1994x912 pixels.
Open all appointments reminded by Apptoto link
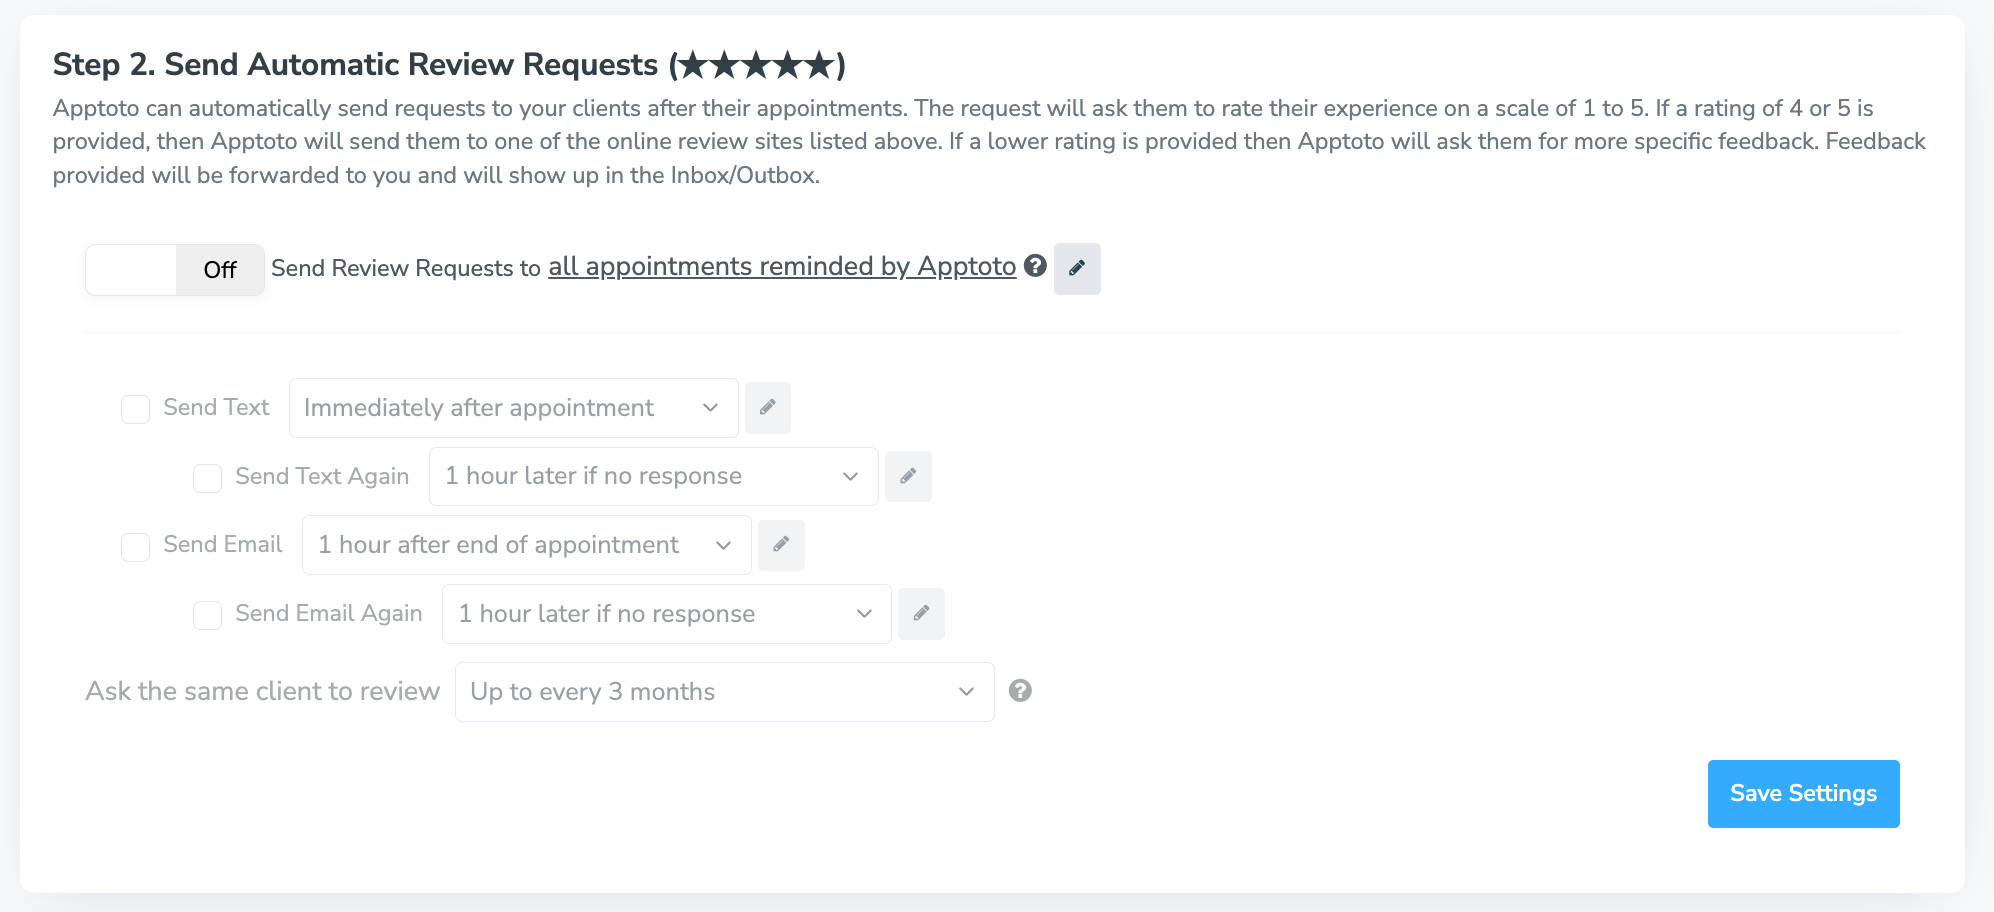click(782, 266)
